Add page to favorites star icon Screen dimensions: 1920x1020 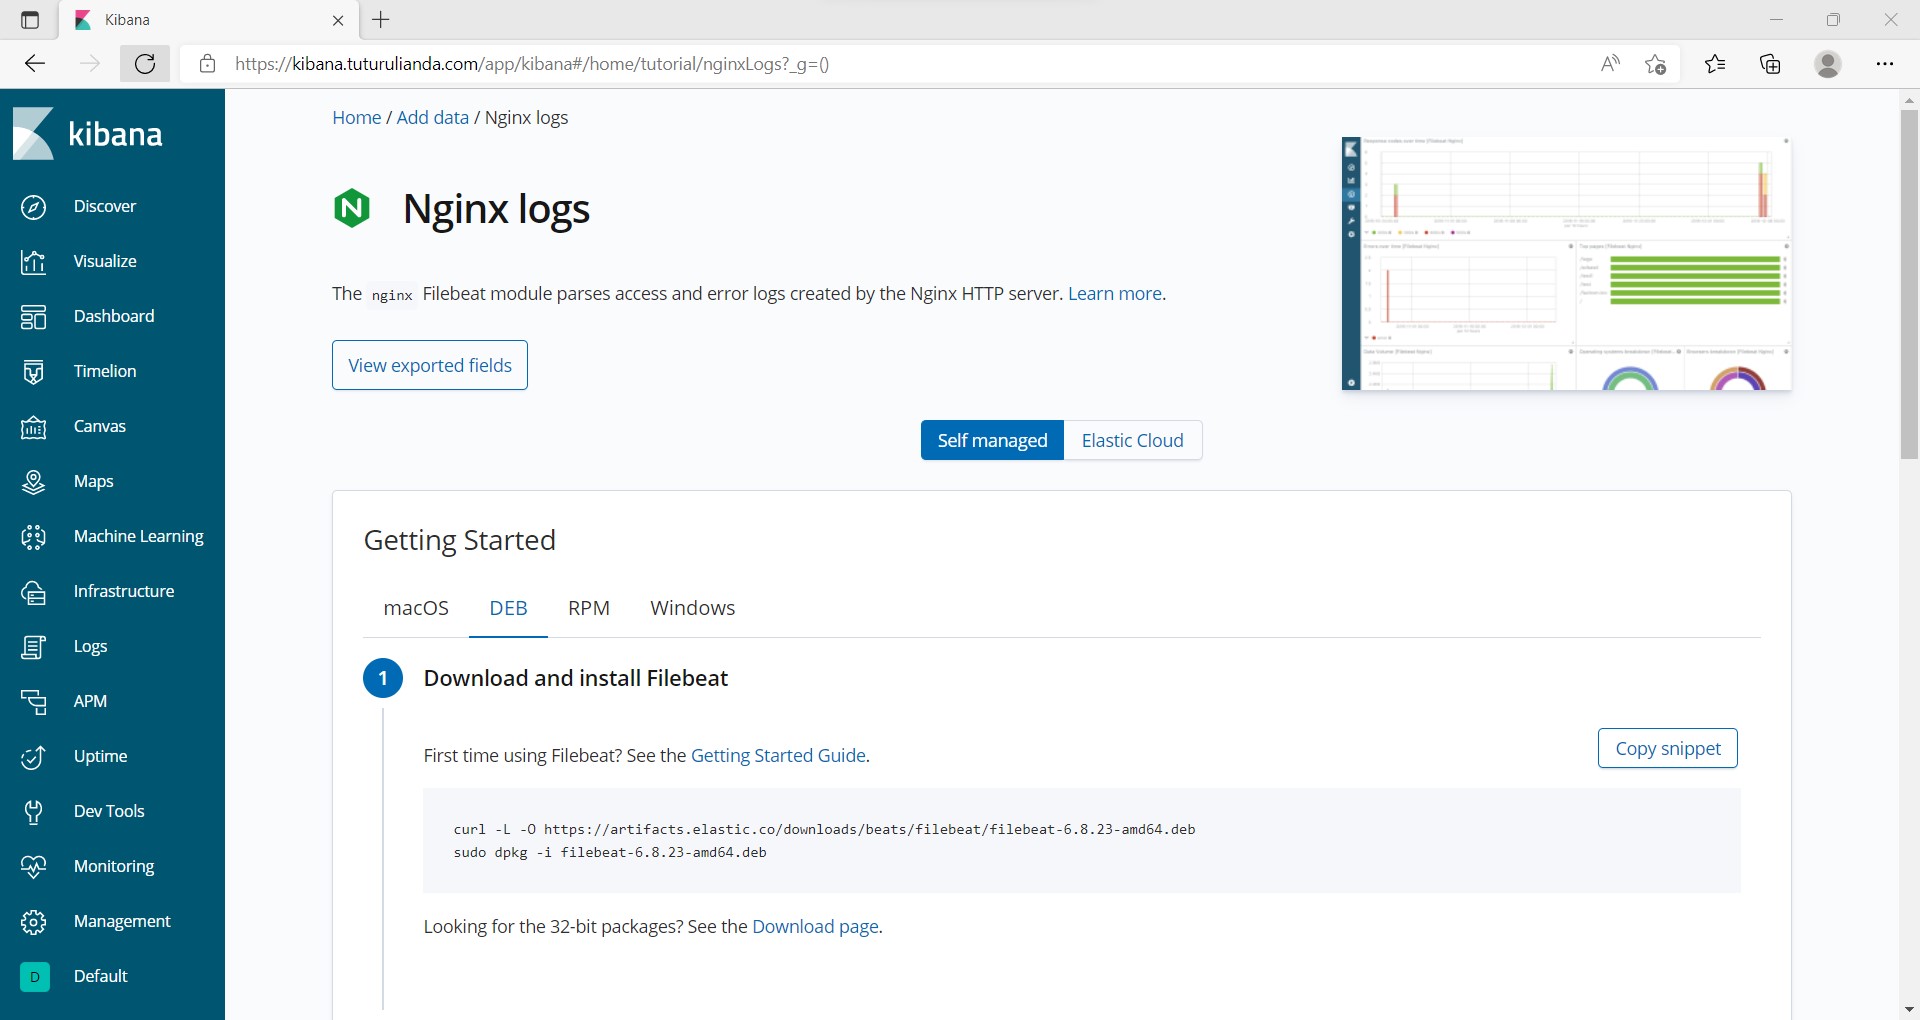(1655, 64)
